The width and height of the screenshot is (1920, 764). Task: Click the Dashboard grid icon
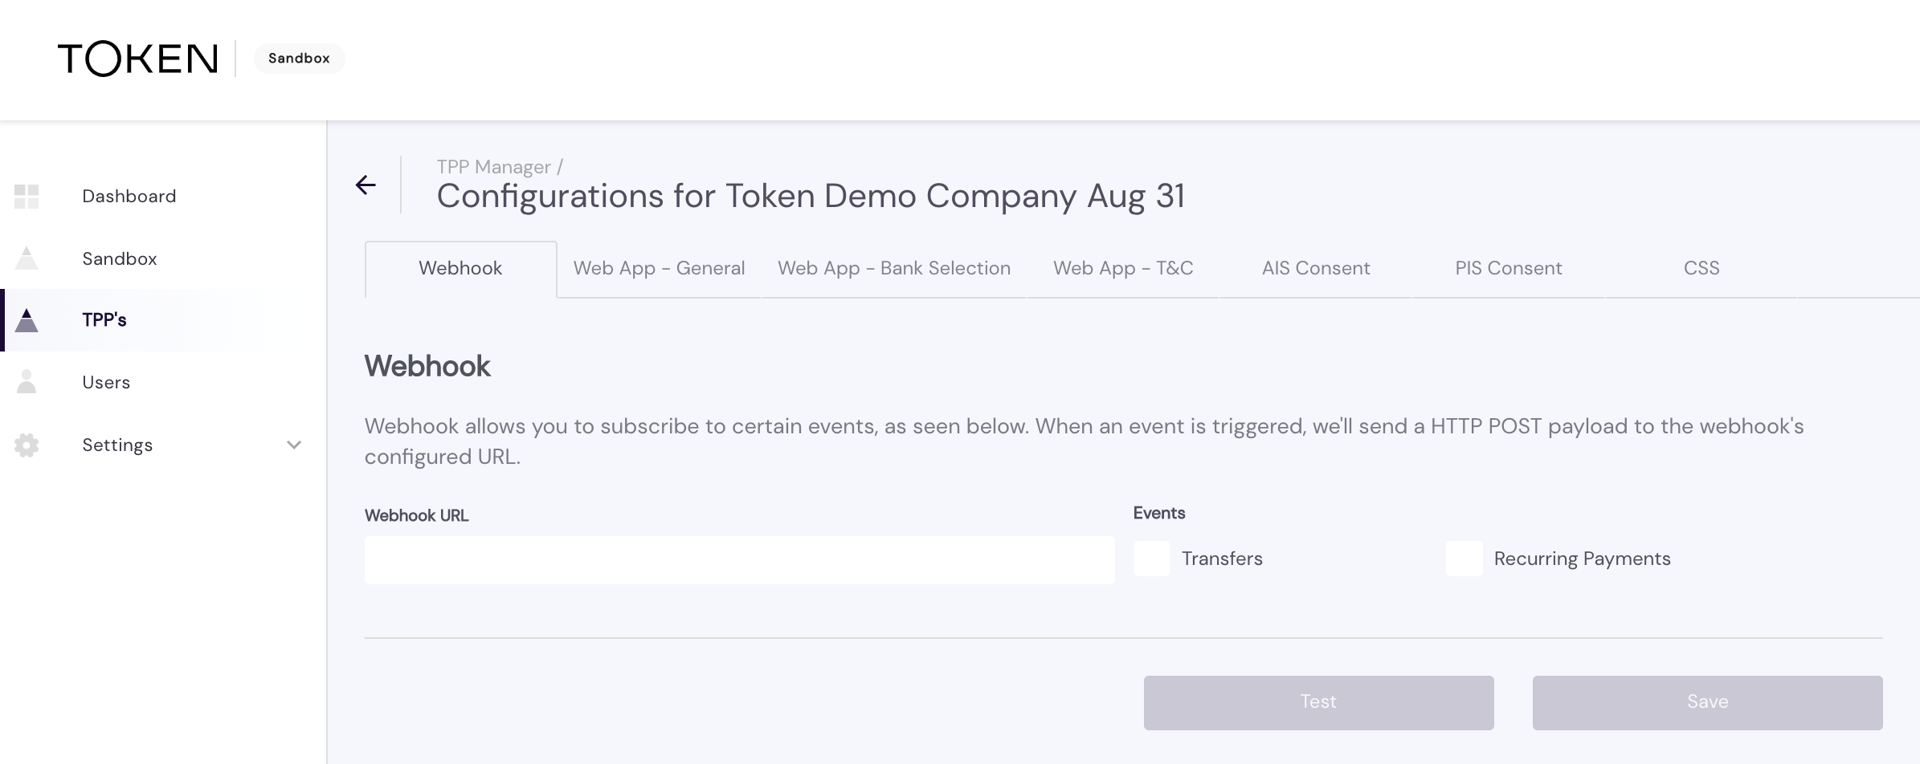(x=27, y=196)
